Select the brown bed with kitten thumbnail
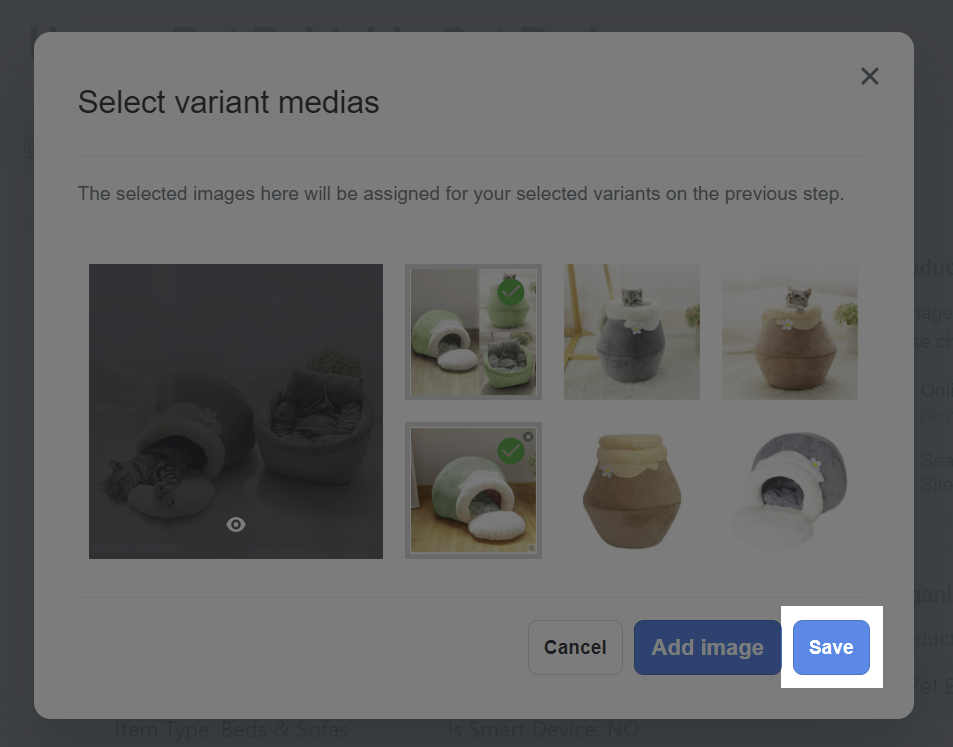Viewport: 953px width, 747px height. [789, 332]
